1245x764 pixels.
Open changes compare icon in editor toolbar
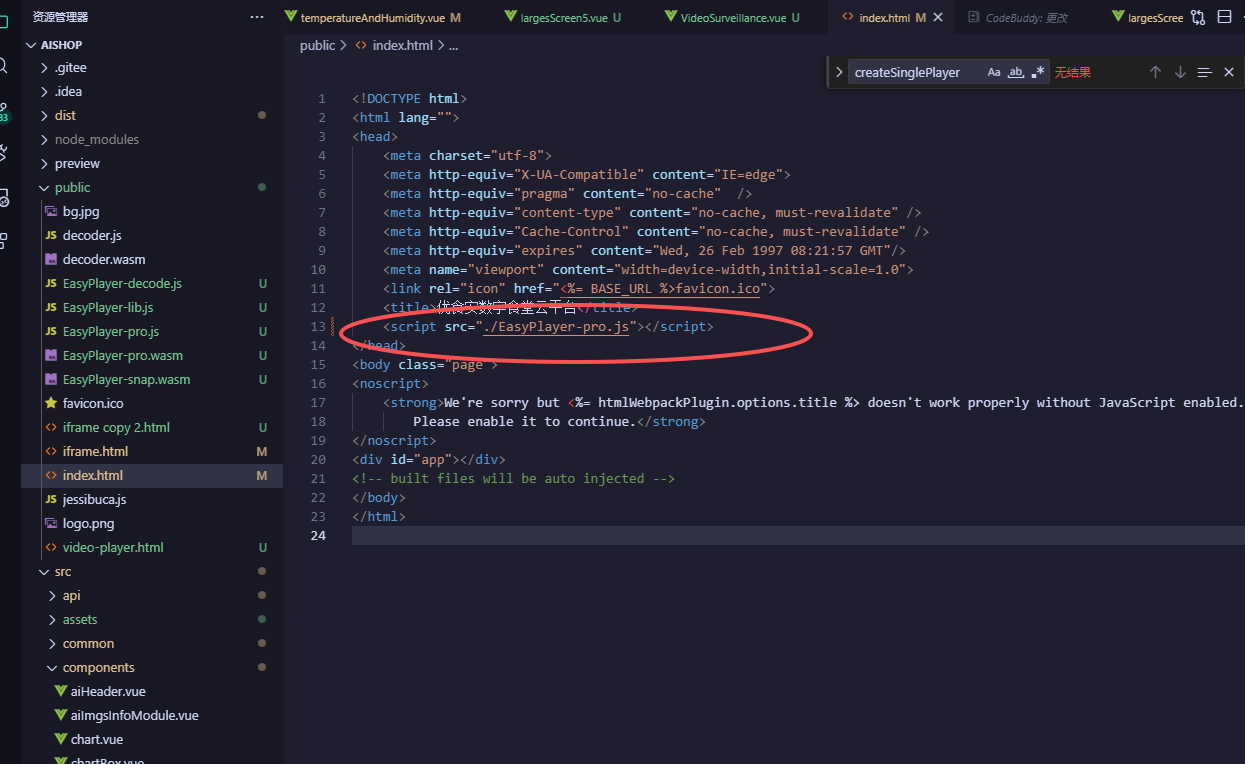point(1198,17)
